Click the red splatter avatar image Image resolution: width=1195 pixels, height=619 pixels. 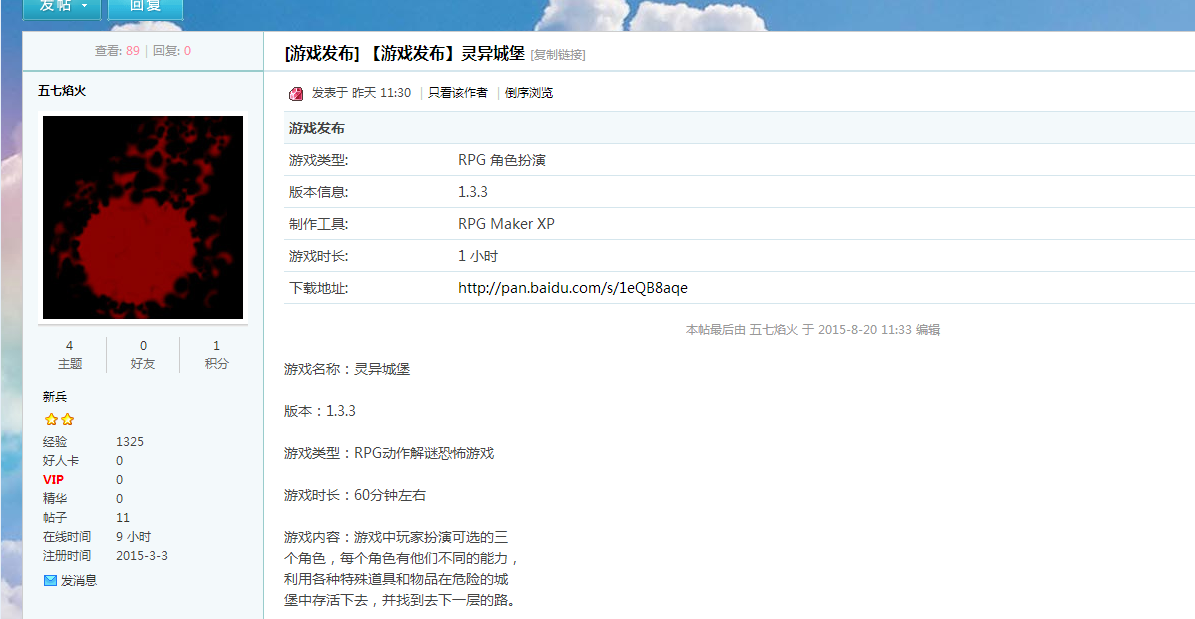[x=143, y=217]
